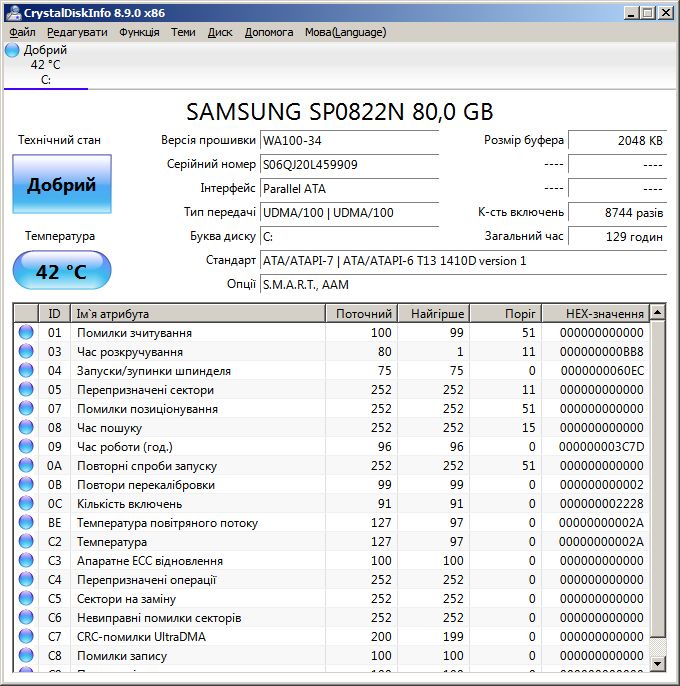Click the serial number field S06QJ20L459909
Screen dimensions: 680x686
[x=349, y=165]
